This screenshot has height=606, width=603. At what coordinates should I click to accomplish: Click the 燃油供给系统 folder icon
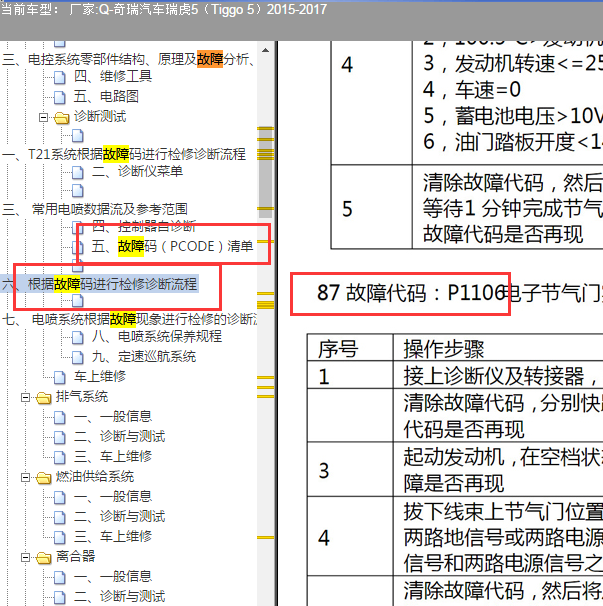44,478
